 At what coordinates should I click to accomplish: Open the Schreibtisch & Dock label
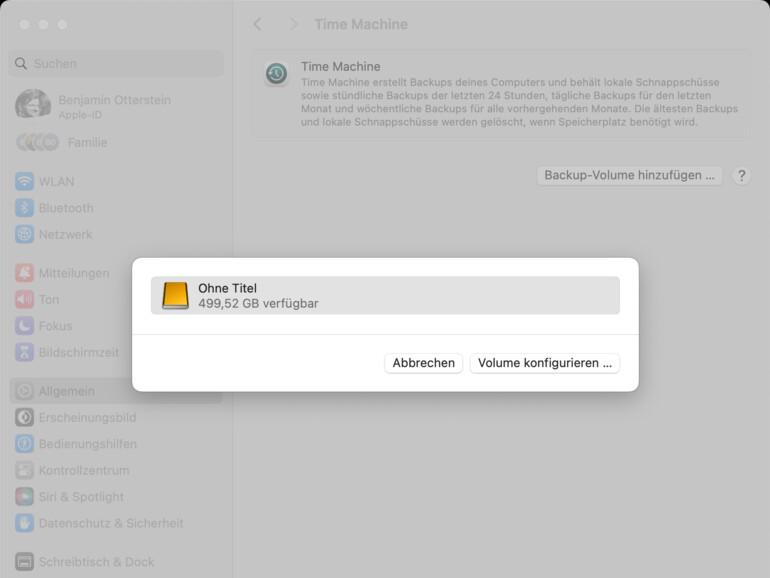click(96, 562)
